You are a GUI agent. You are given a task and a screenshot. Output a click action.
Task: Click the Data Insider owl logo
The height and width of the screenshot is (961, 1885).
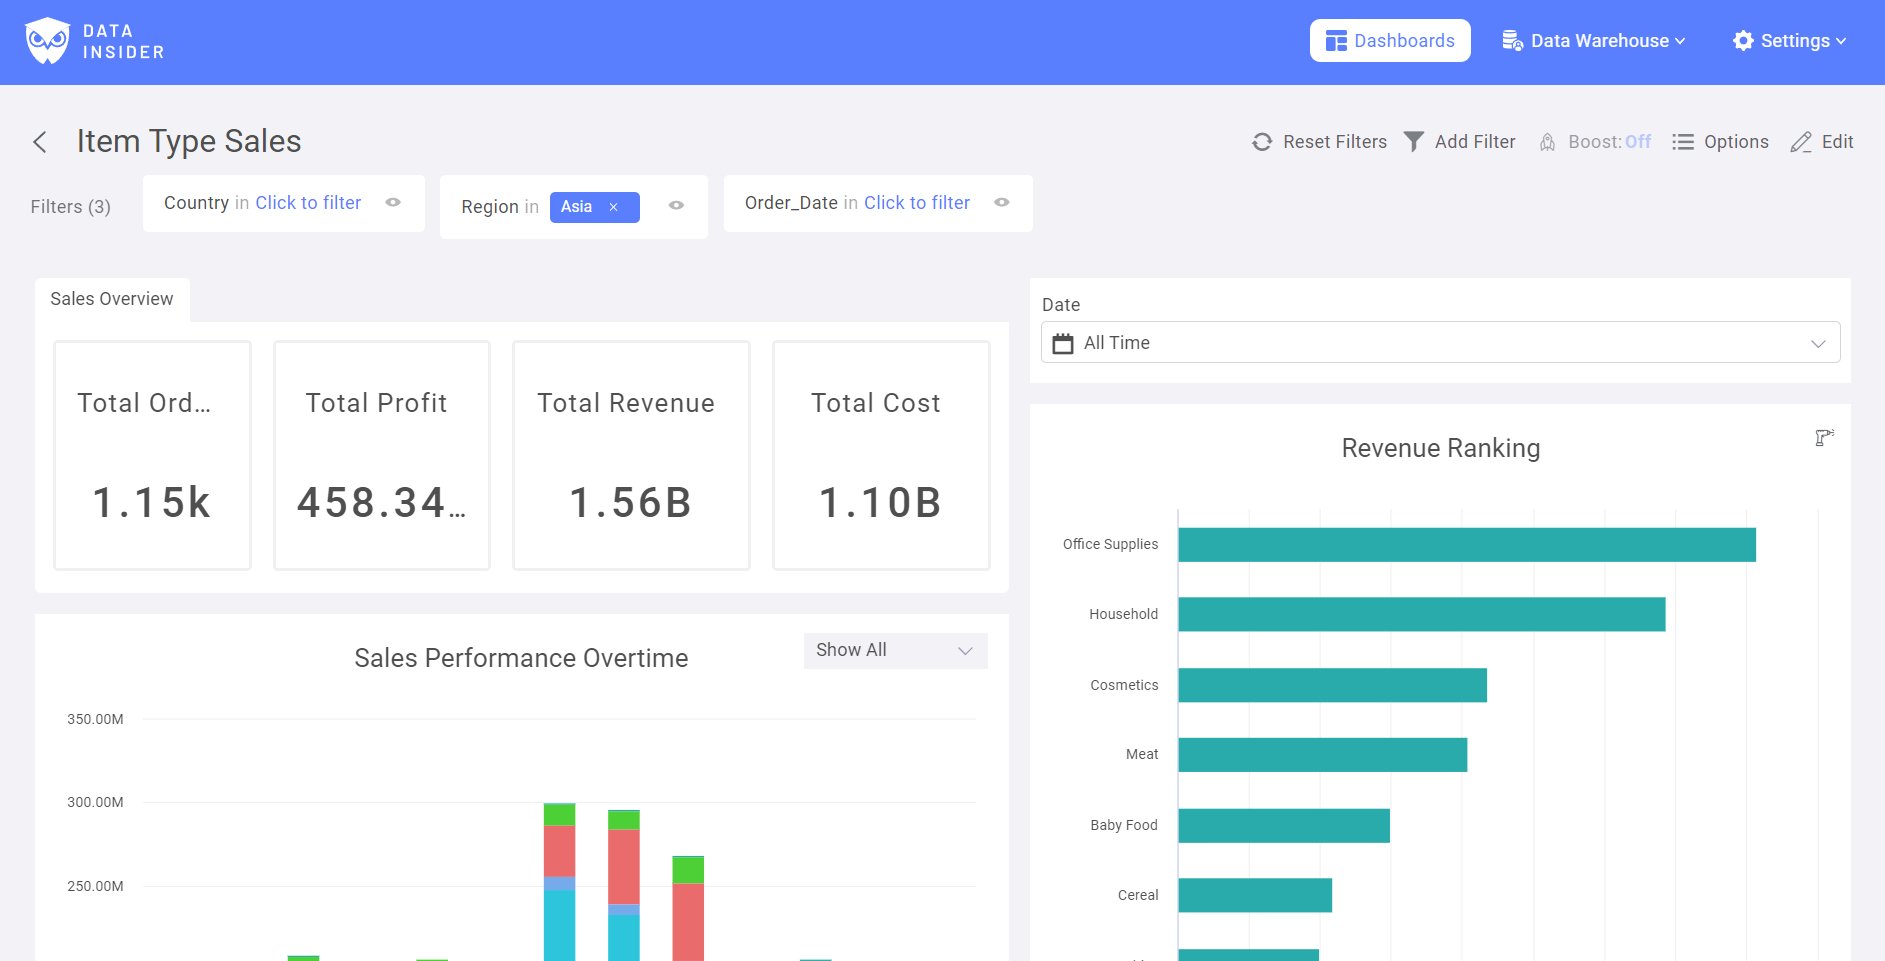(x=47, y=41)
